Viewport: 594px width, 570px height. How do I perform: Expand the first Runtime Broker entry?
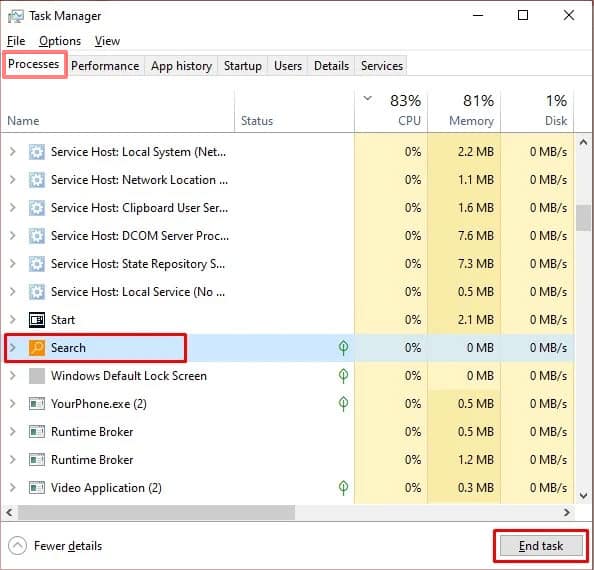(x=13, y=432)
